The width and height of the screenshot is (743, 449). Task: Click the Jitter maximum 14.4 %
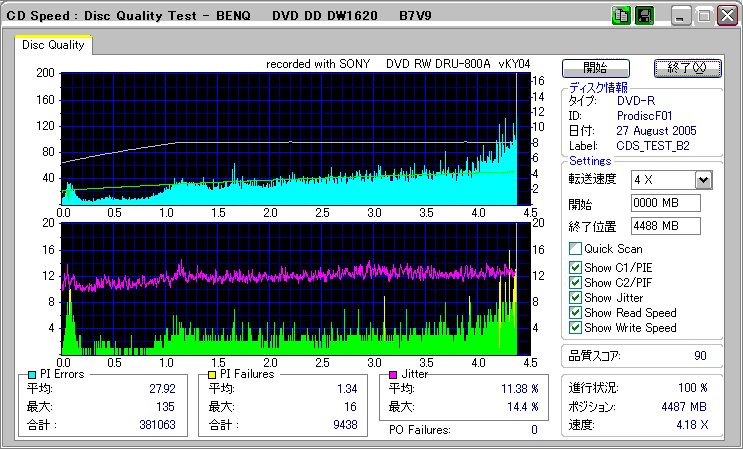523,406
